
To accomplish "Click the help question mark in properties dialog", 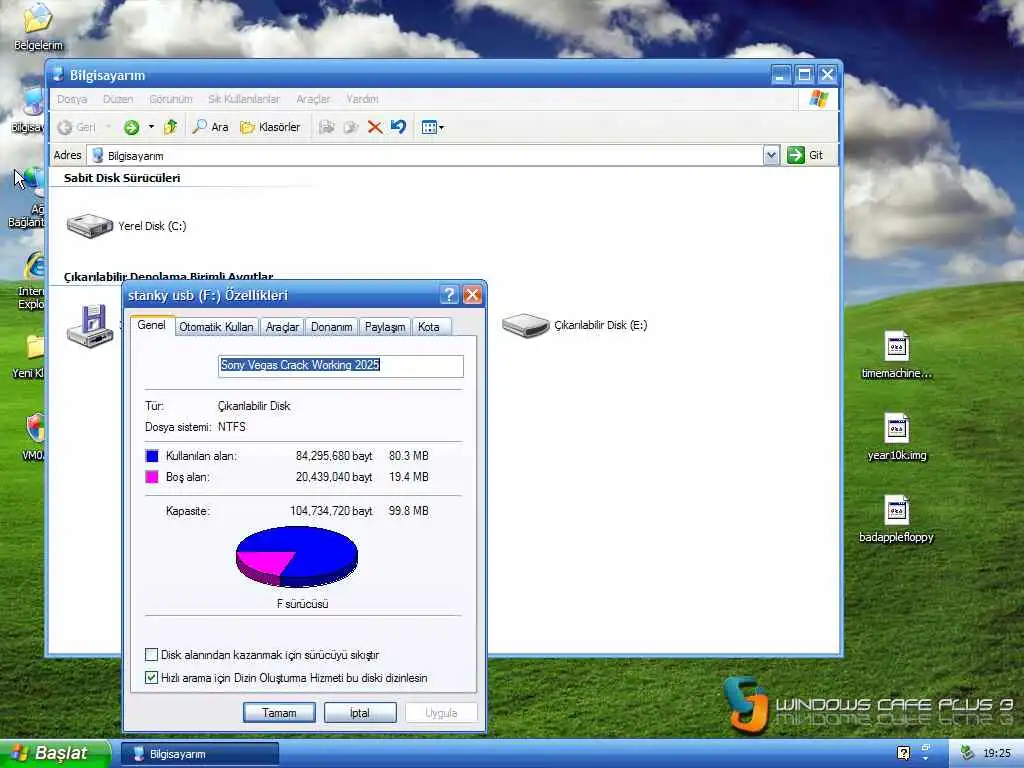I will click(449, 295).
